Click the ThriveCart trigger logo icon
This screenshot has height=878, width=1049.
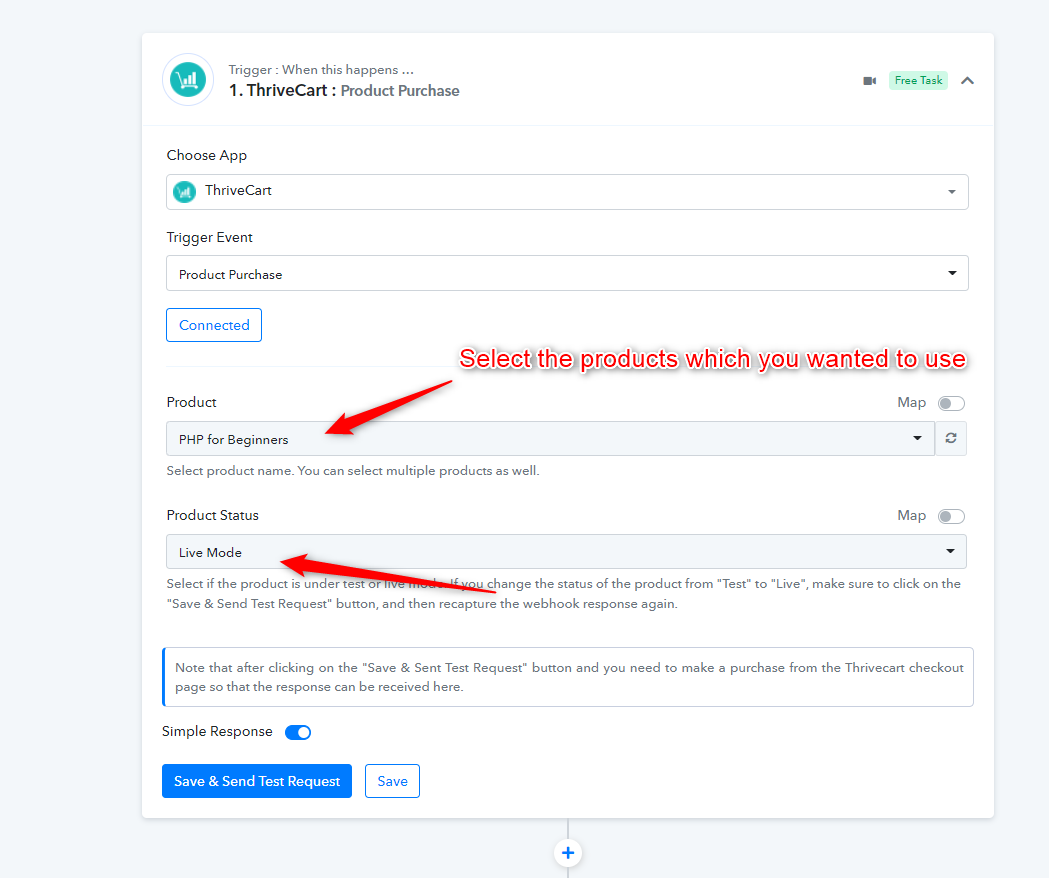pyautogui.click(x=188, y=80)
